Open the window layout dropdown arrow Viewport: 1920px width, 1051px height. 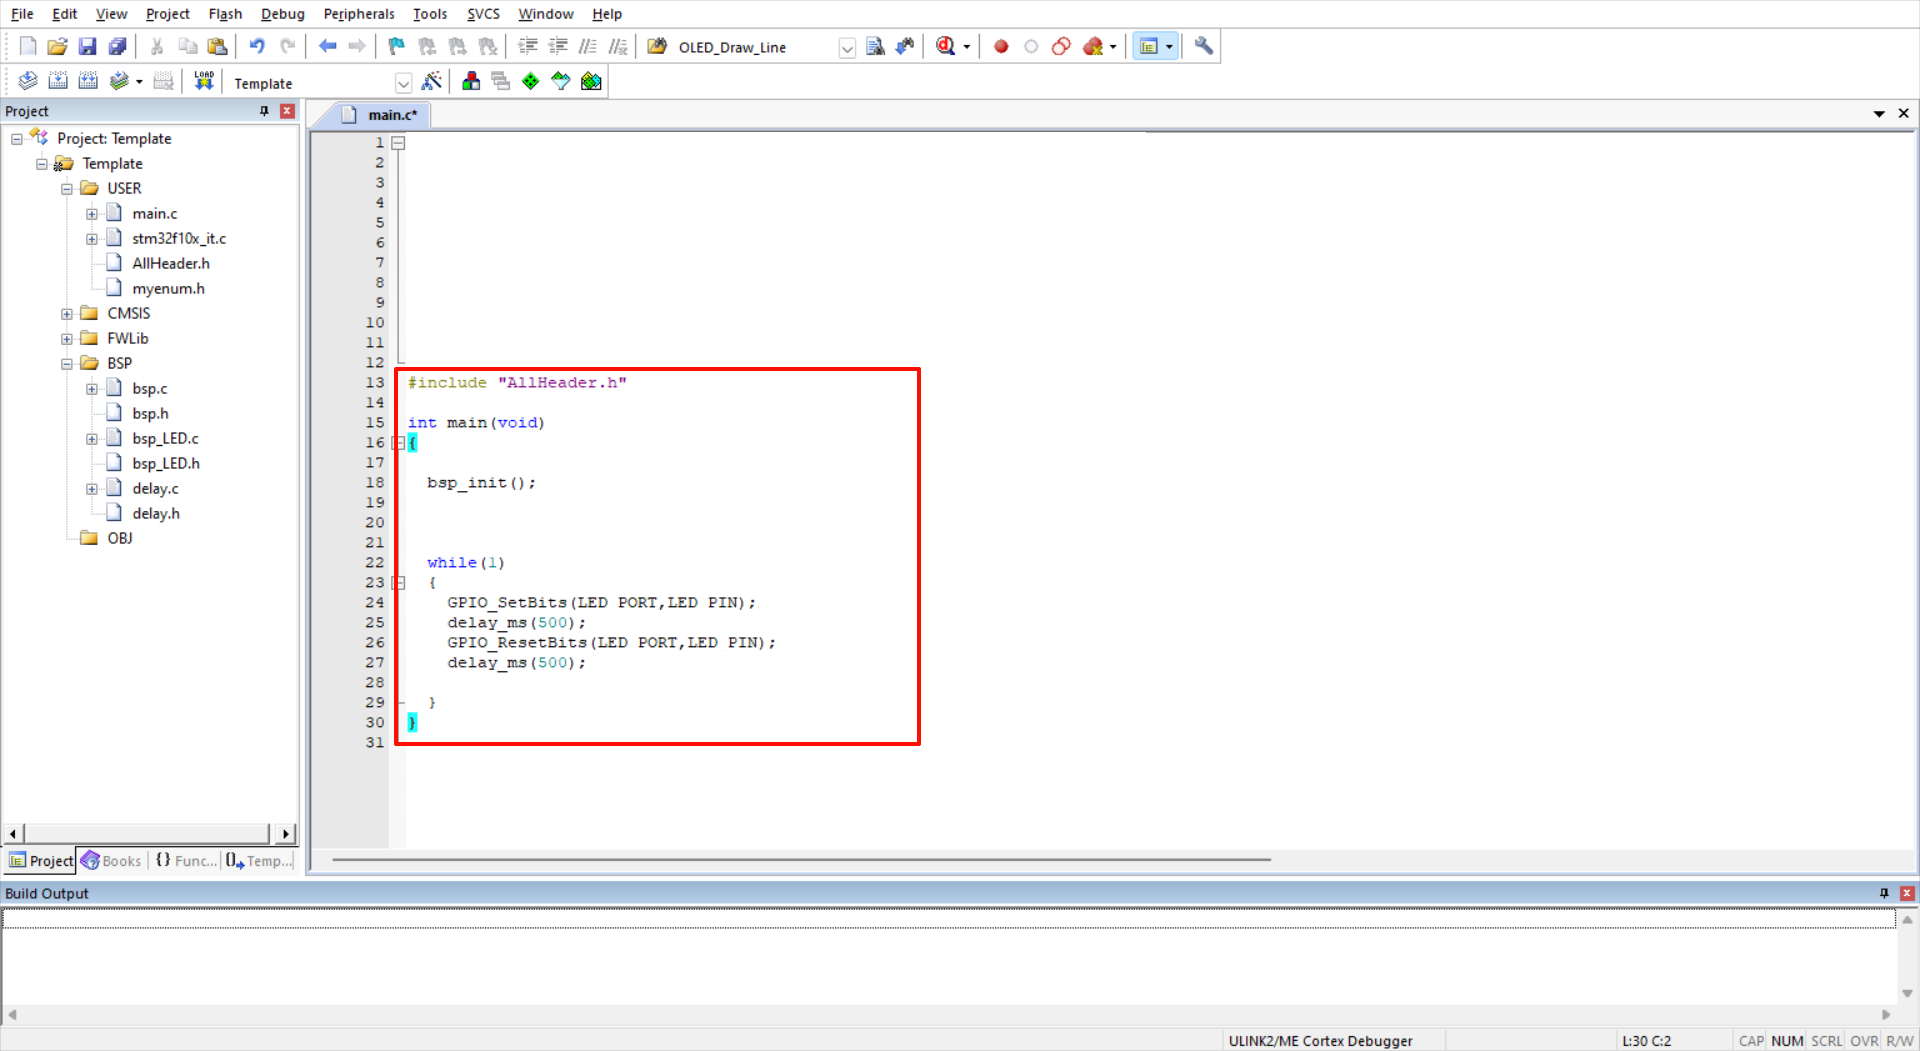click(1169, 47)
